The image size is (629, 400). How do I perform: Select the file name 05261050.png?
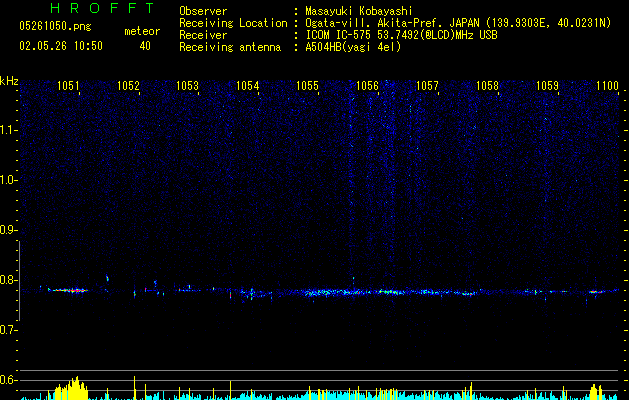pyautogui.click(x=55, y=26)
